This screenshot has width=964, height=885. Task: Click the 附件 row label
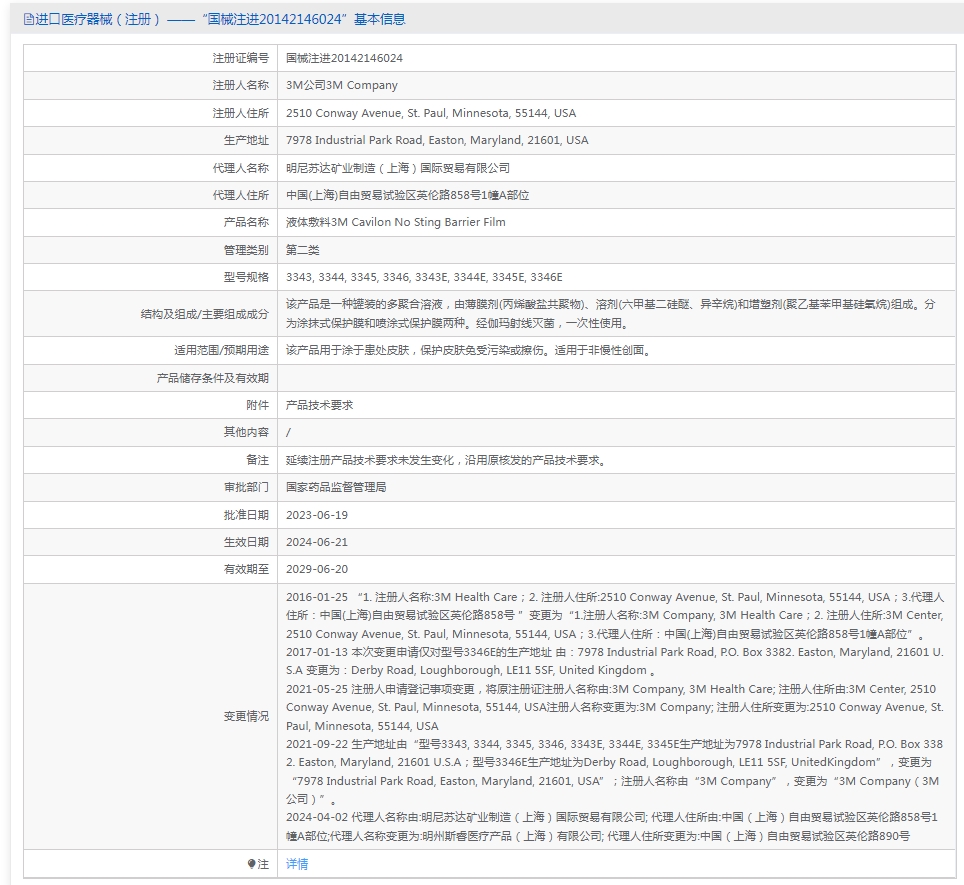(x=257, y=405)
